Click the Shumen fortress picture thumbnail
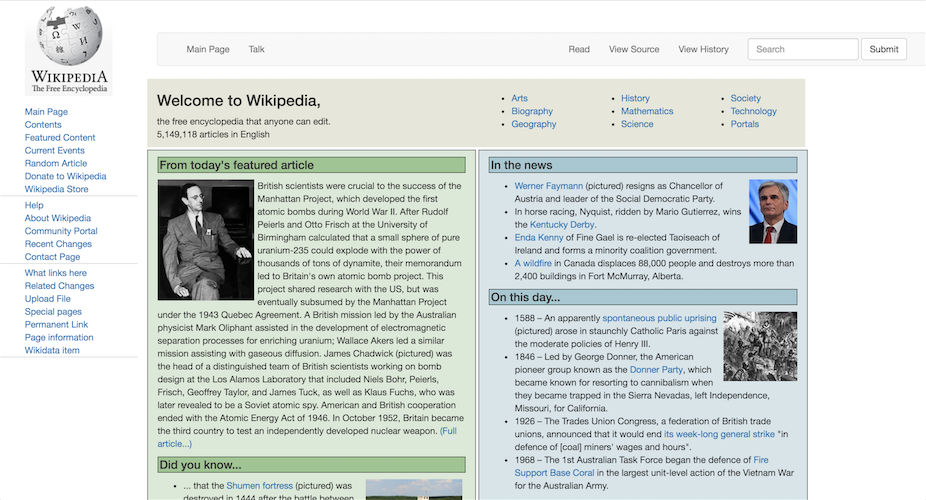The height and width of the screenshot is (500, 926). point(414,490)
